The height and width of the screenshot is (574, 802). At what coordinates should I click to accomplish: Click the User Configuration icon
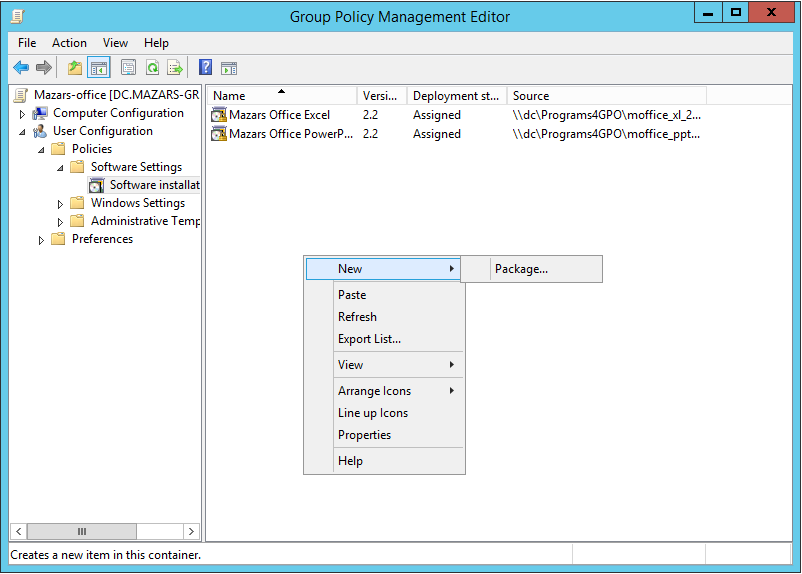click(40, 131)
